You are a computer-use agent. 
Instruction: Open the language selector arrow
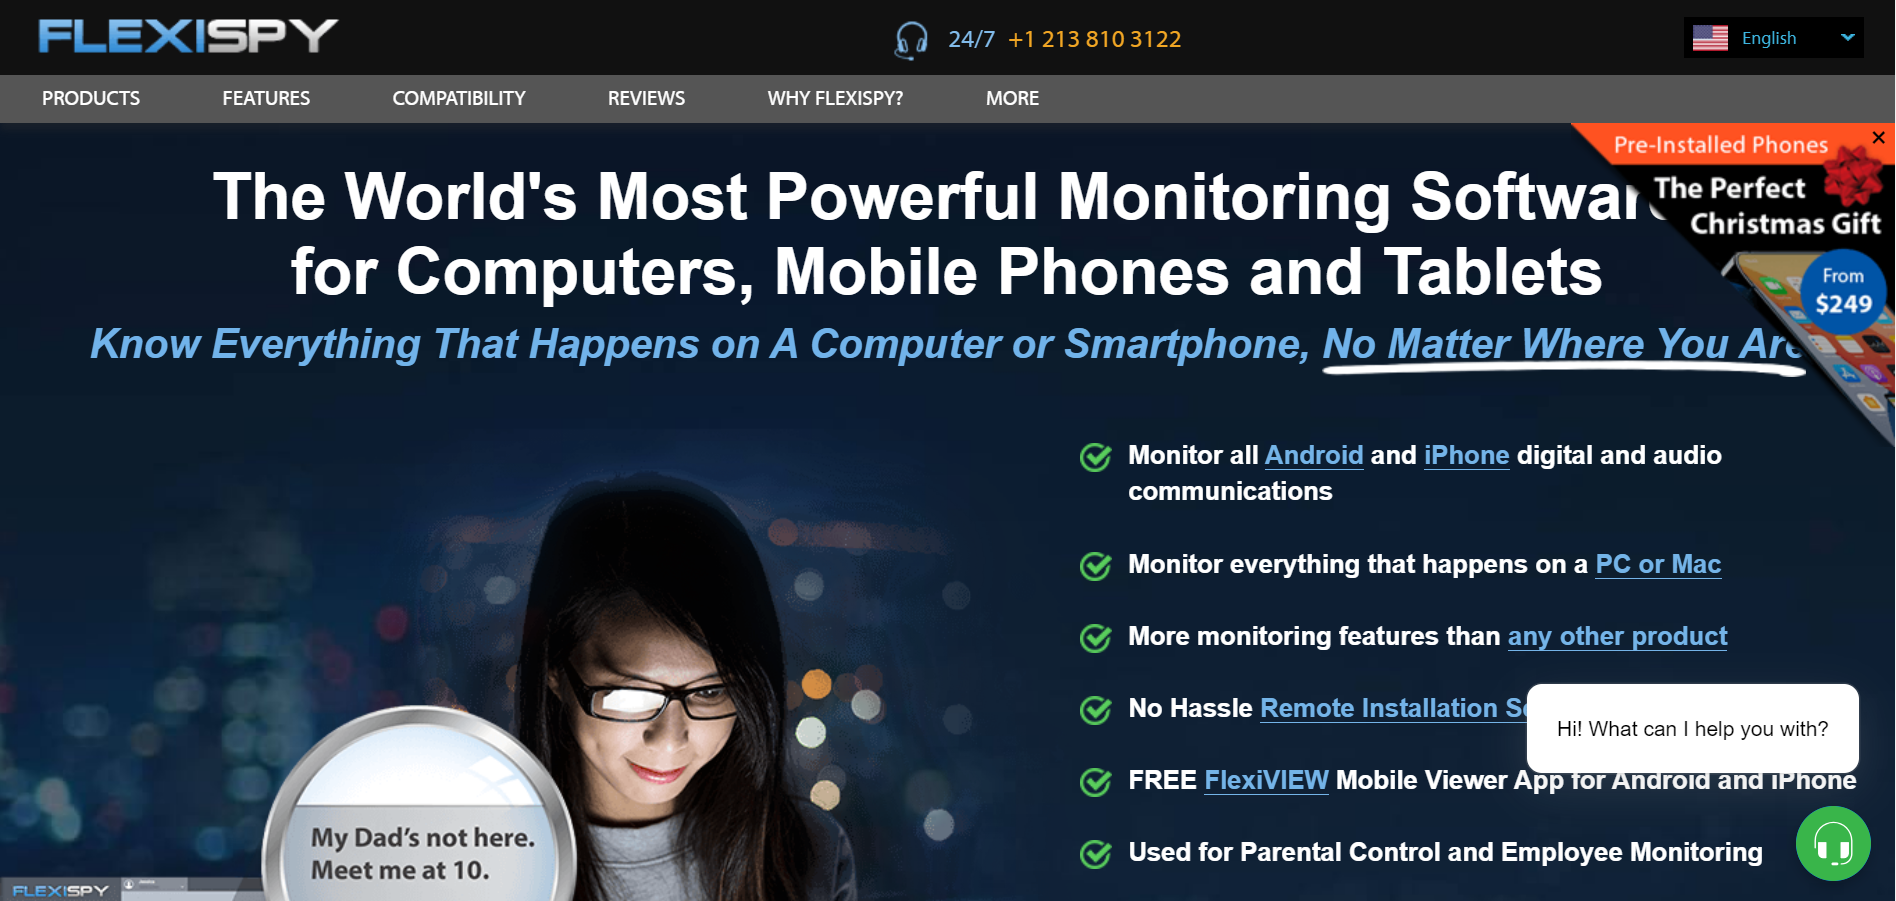[x=1847, y=37]
